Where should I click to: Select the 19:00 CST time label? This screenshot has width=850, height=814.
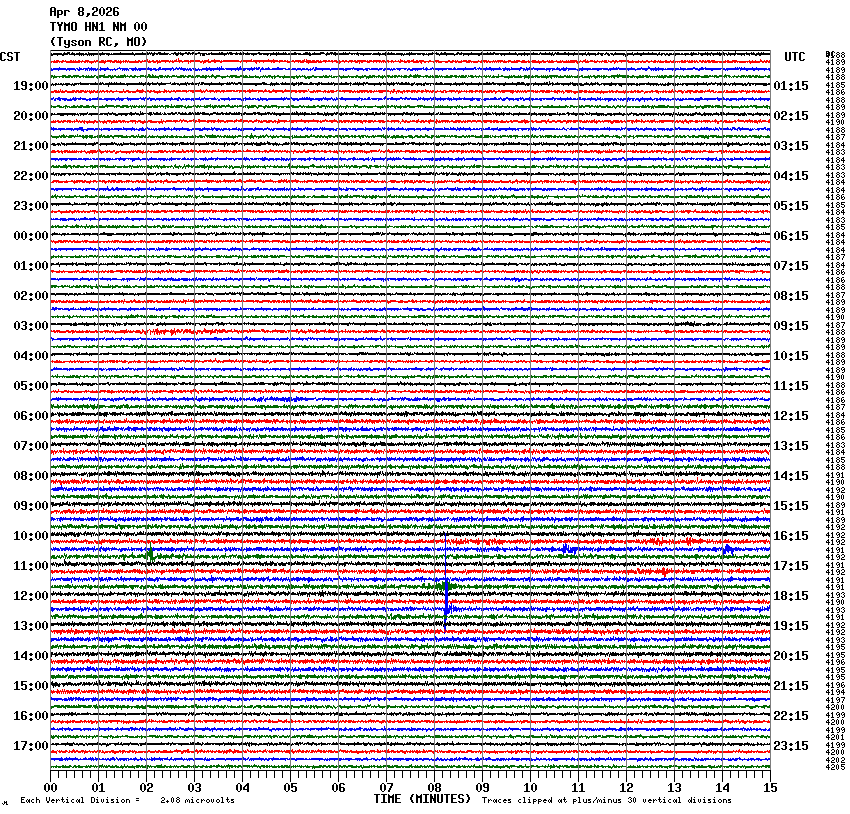31,86
